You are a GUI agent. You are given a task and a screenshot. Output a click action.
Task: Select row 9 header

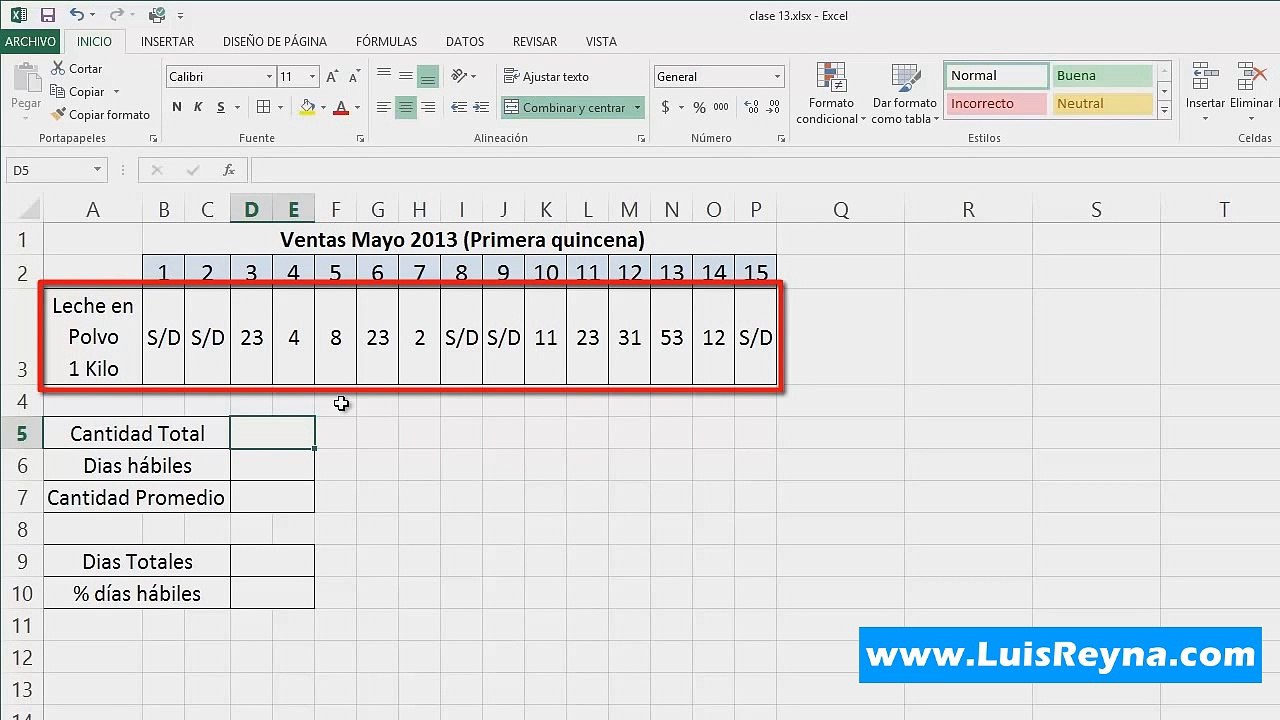(22, 561)
